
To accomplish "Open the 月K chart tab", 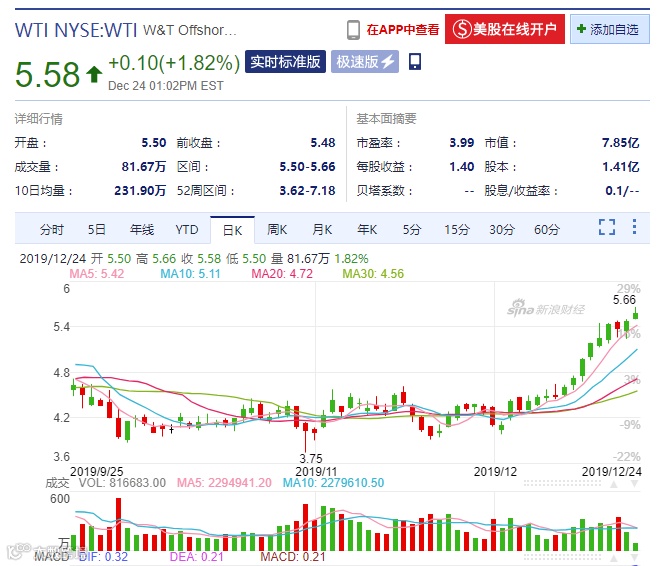I will [x=322, y=229].
